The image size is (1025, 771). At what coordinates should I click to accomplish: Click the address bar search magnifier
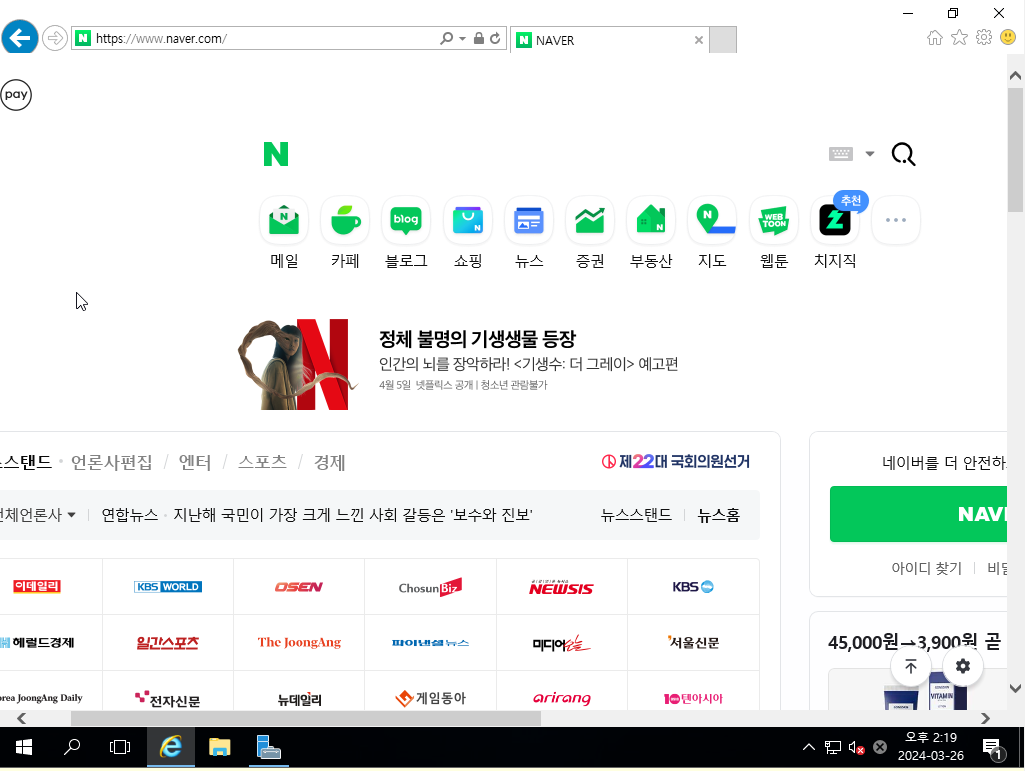click(x=446, y=39)
